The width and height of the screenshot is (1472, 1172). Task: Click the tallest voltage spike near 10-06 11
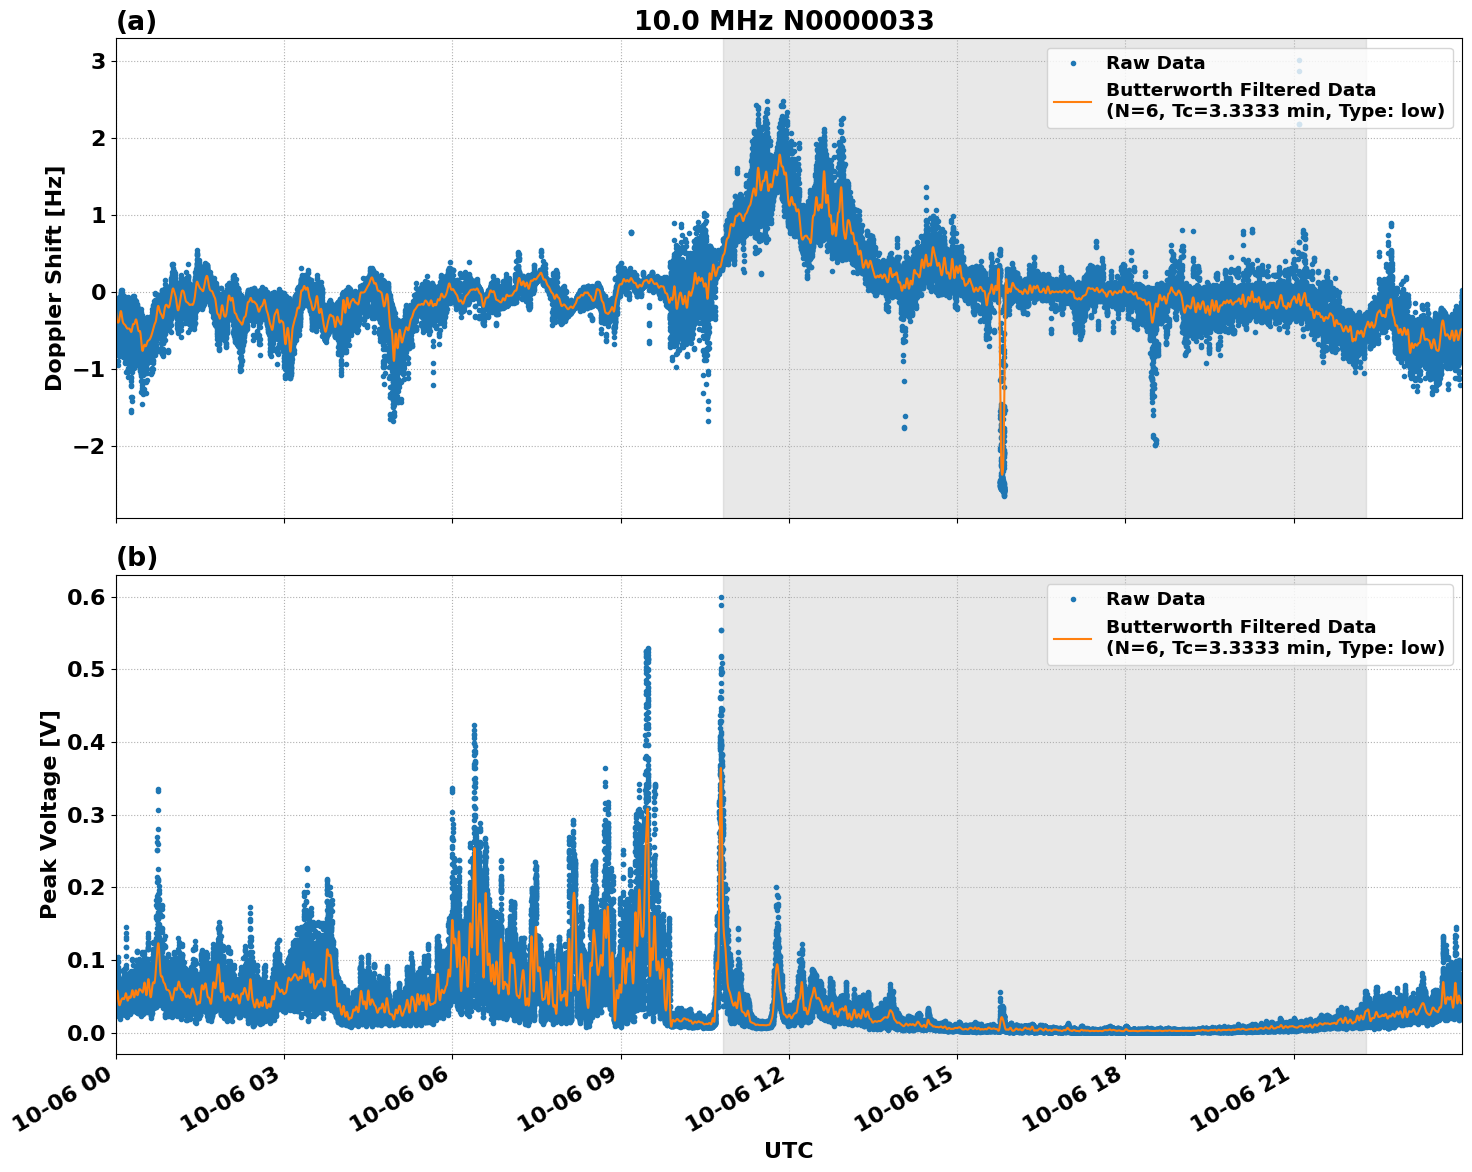click(x=722, y=600)
